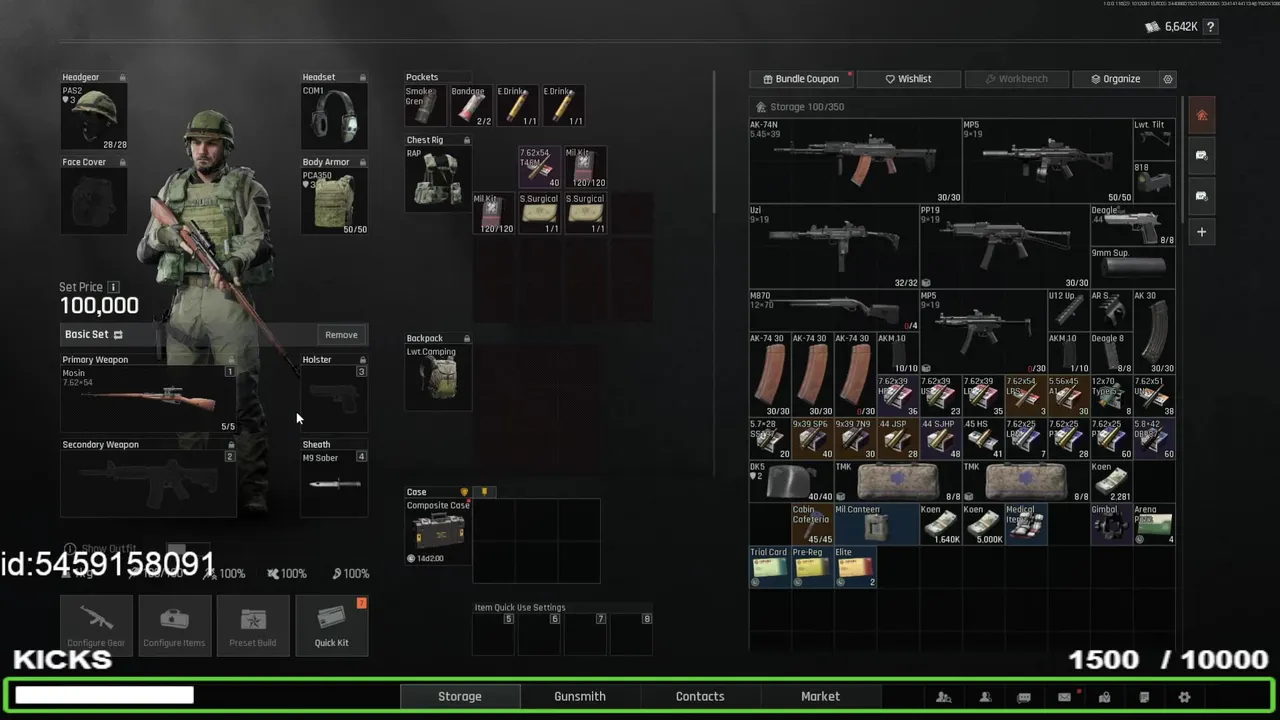Toggle the Headset slot lock
The image size is (1280, 720).
click(363, 77)
